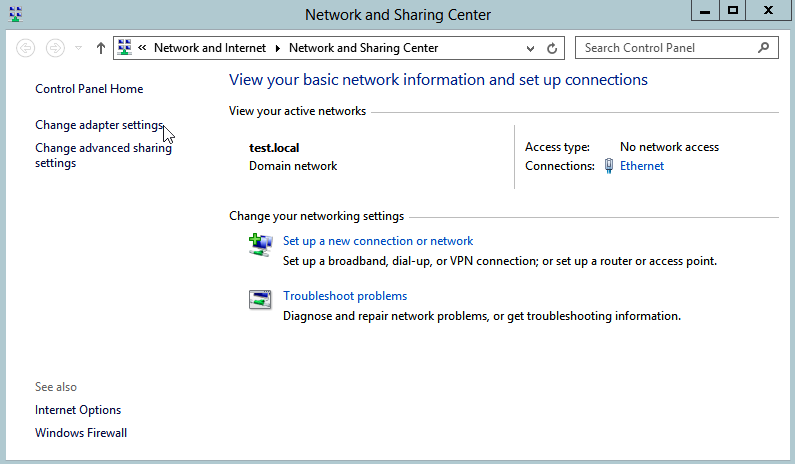Open the recent locations dropdown arrow
This screenshot has height=464, width=795.
[78, 48]
